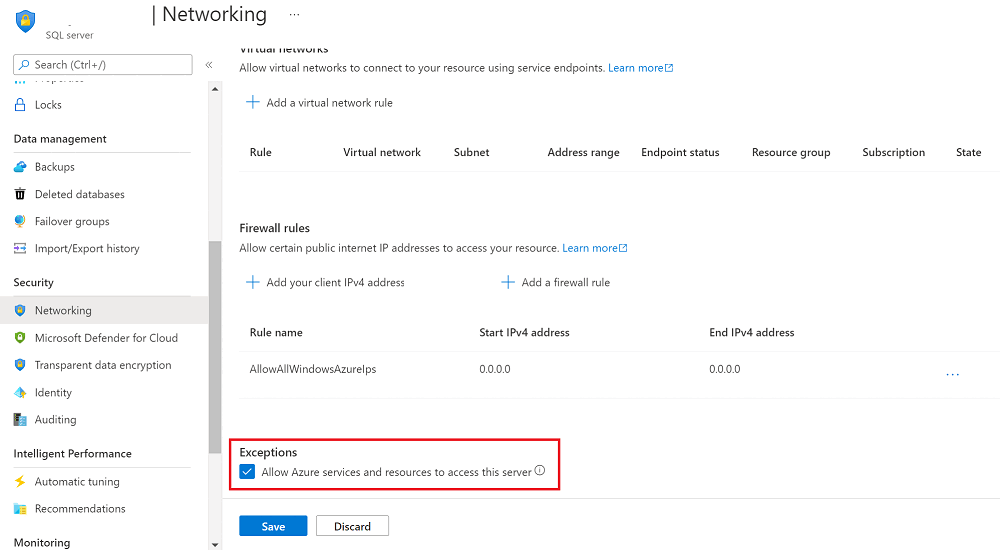Click the Locks padlock icon
1000x550 pixels.
tap(20, 105)
